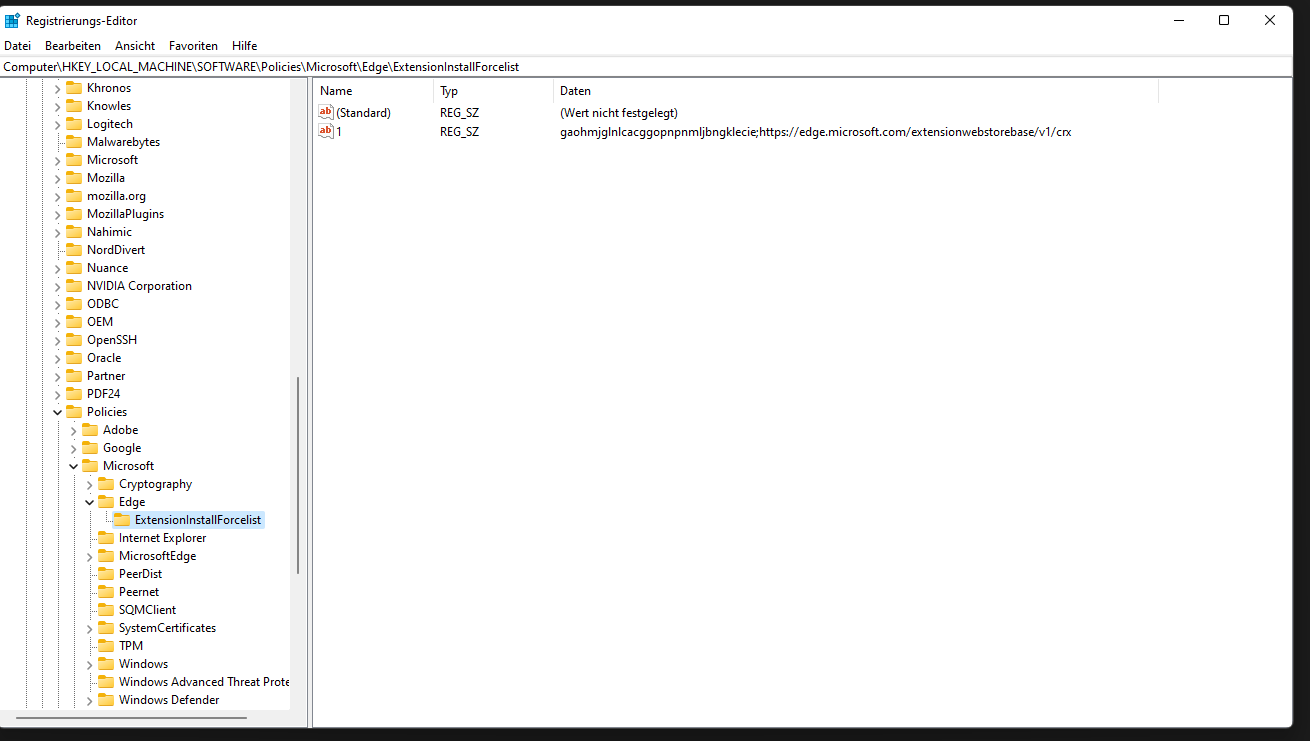Sort values by the Typ column header
The image size is (1310, 741).
coord(494,91)
